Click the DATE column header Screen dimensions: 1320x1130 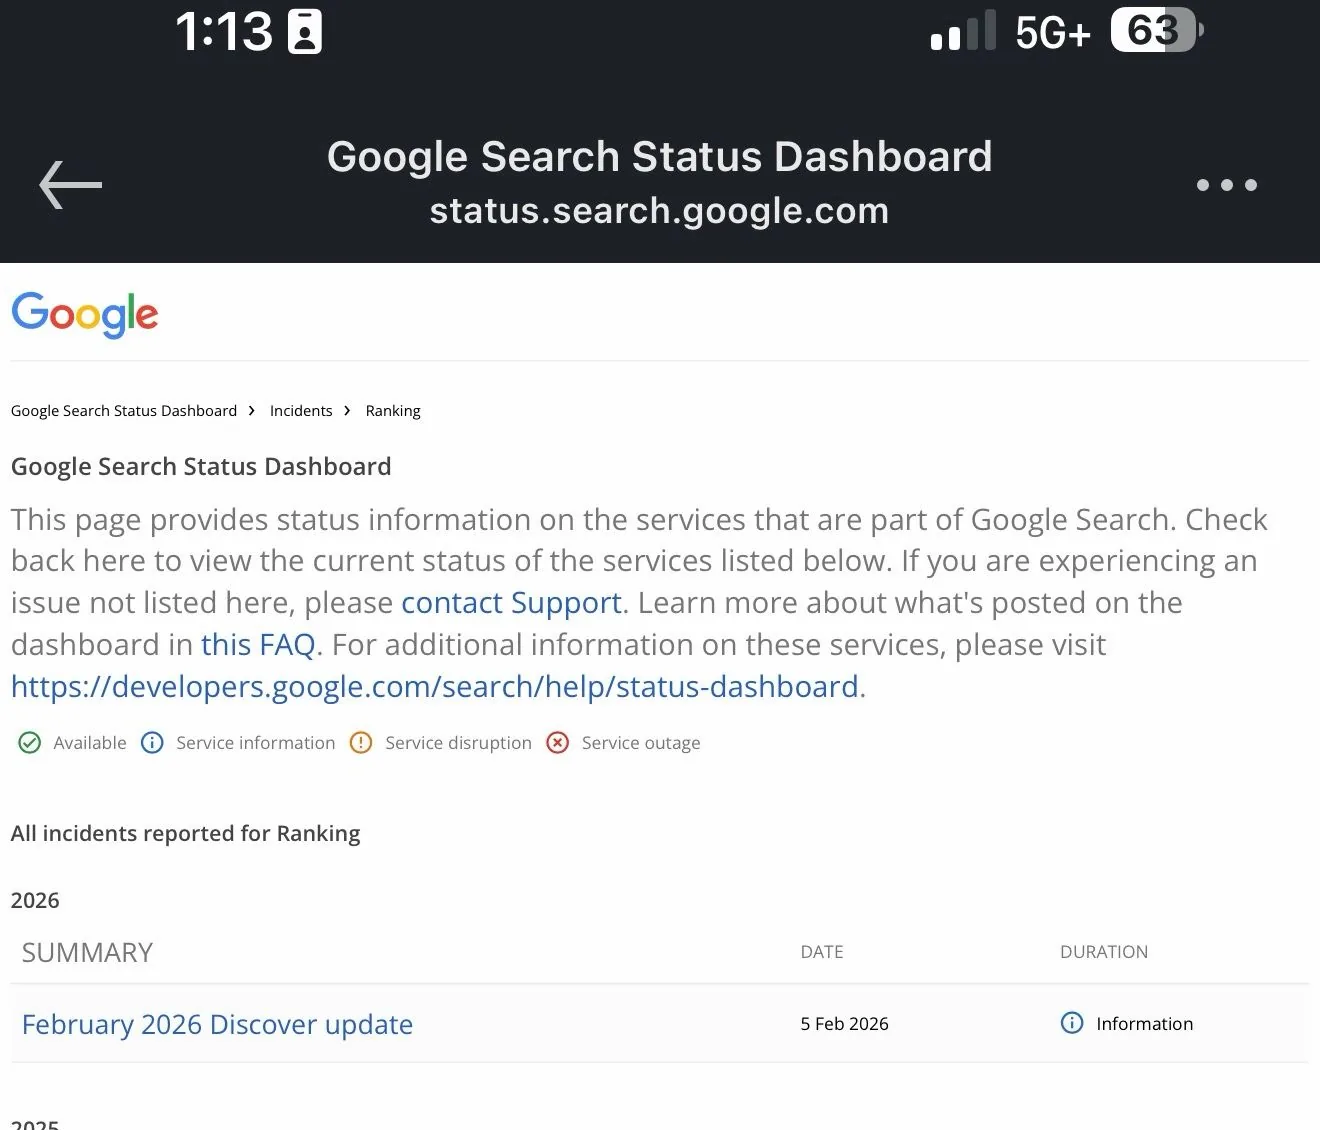point(822,952)
